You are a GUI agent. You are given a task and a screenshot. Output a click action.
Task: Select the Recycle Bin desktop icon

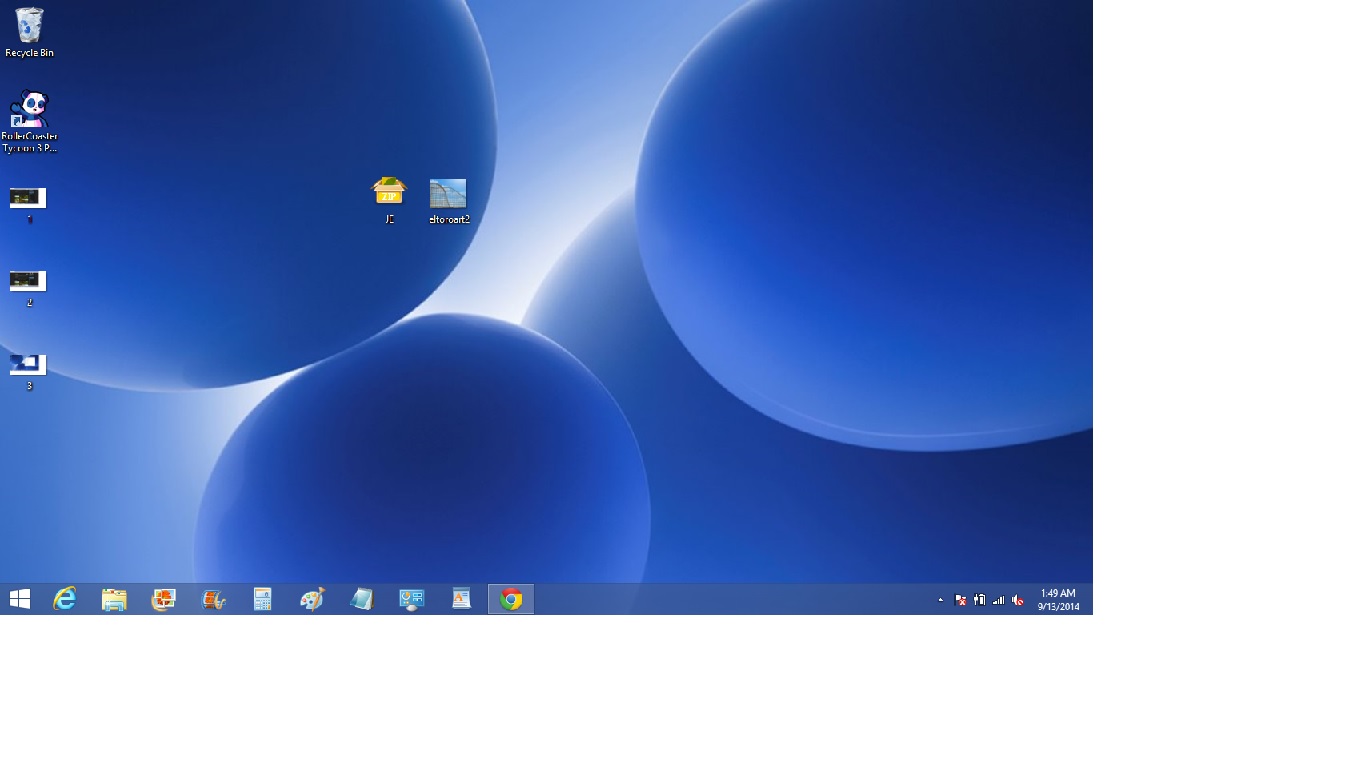click(x=29, y=30)
